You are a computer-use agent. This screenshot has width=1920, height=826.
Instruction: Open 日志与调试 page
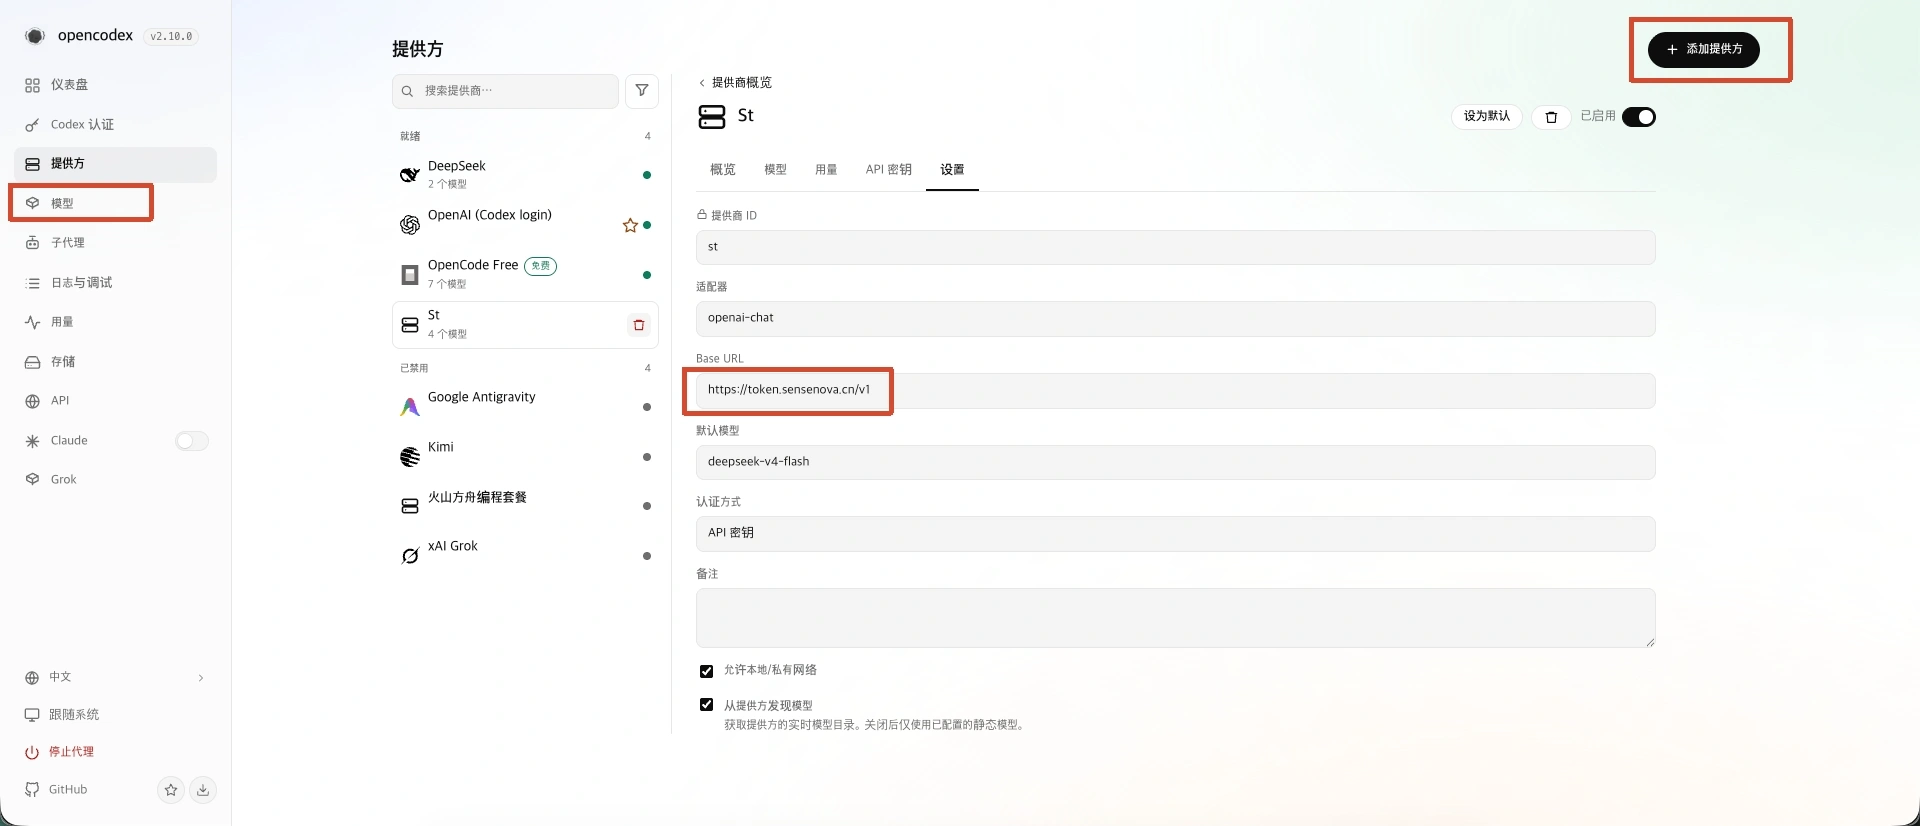click(x=115, y=283)
